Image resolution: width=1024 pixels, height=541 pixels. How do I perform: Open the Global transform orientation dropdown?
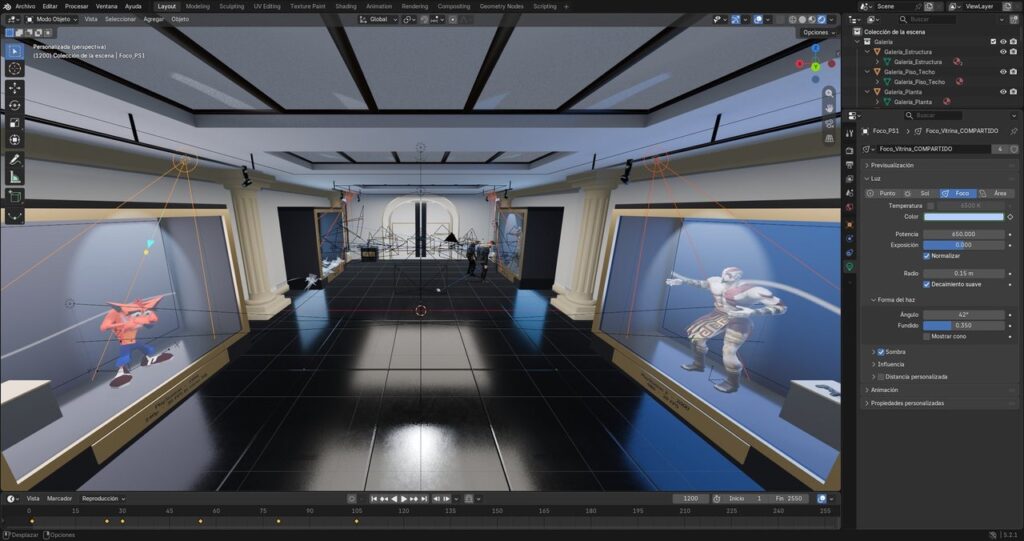click(378, 20)
